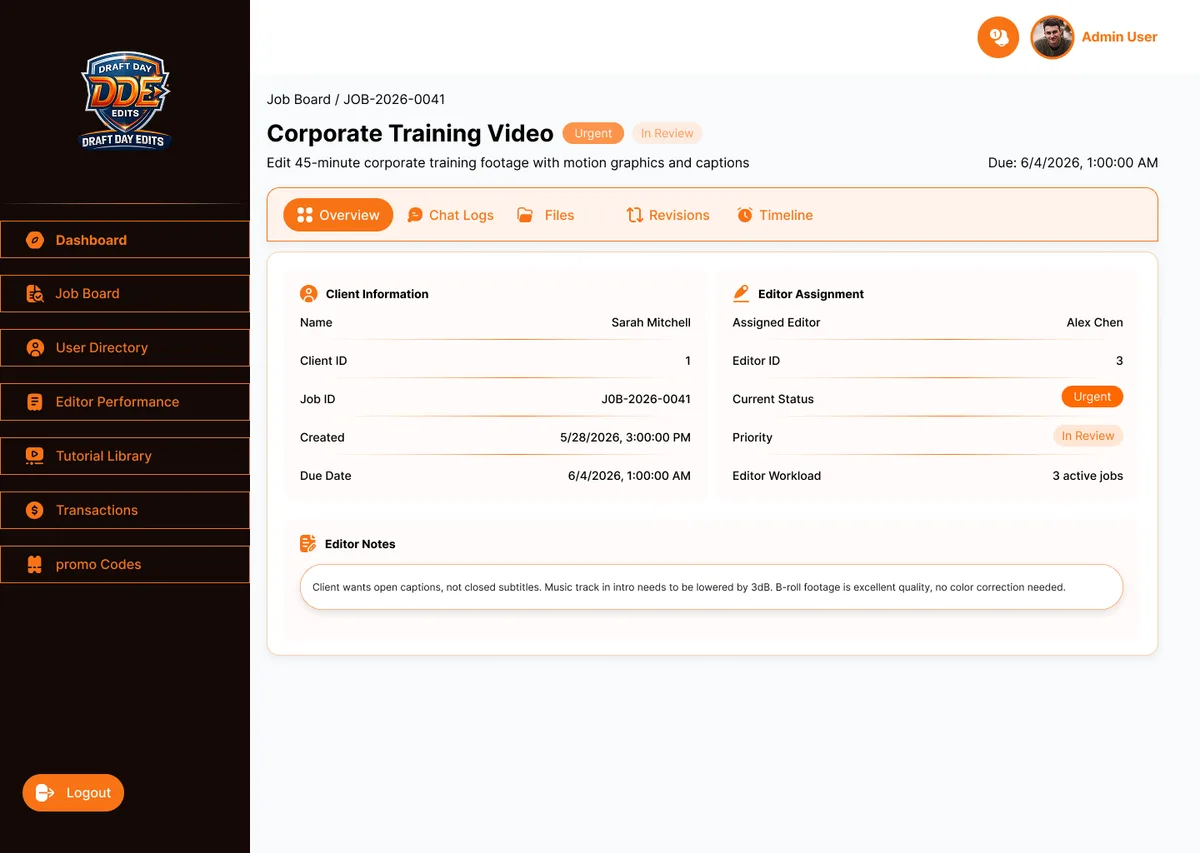
Task: Click the Urgent badge beside the title
Action: pos(594,133)
